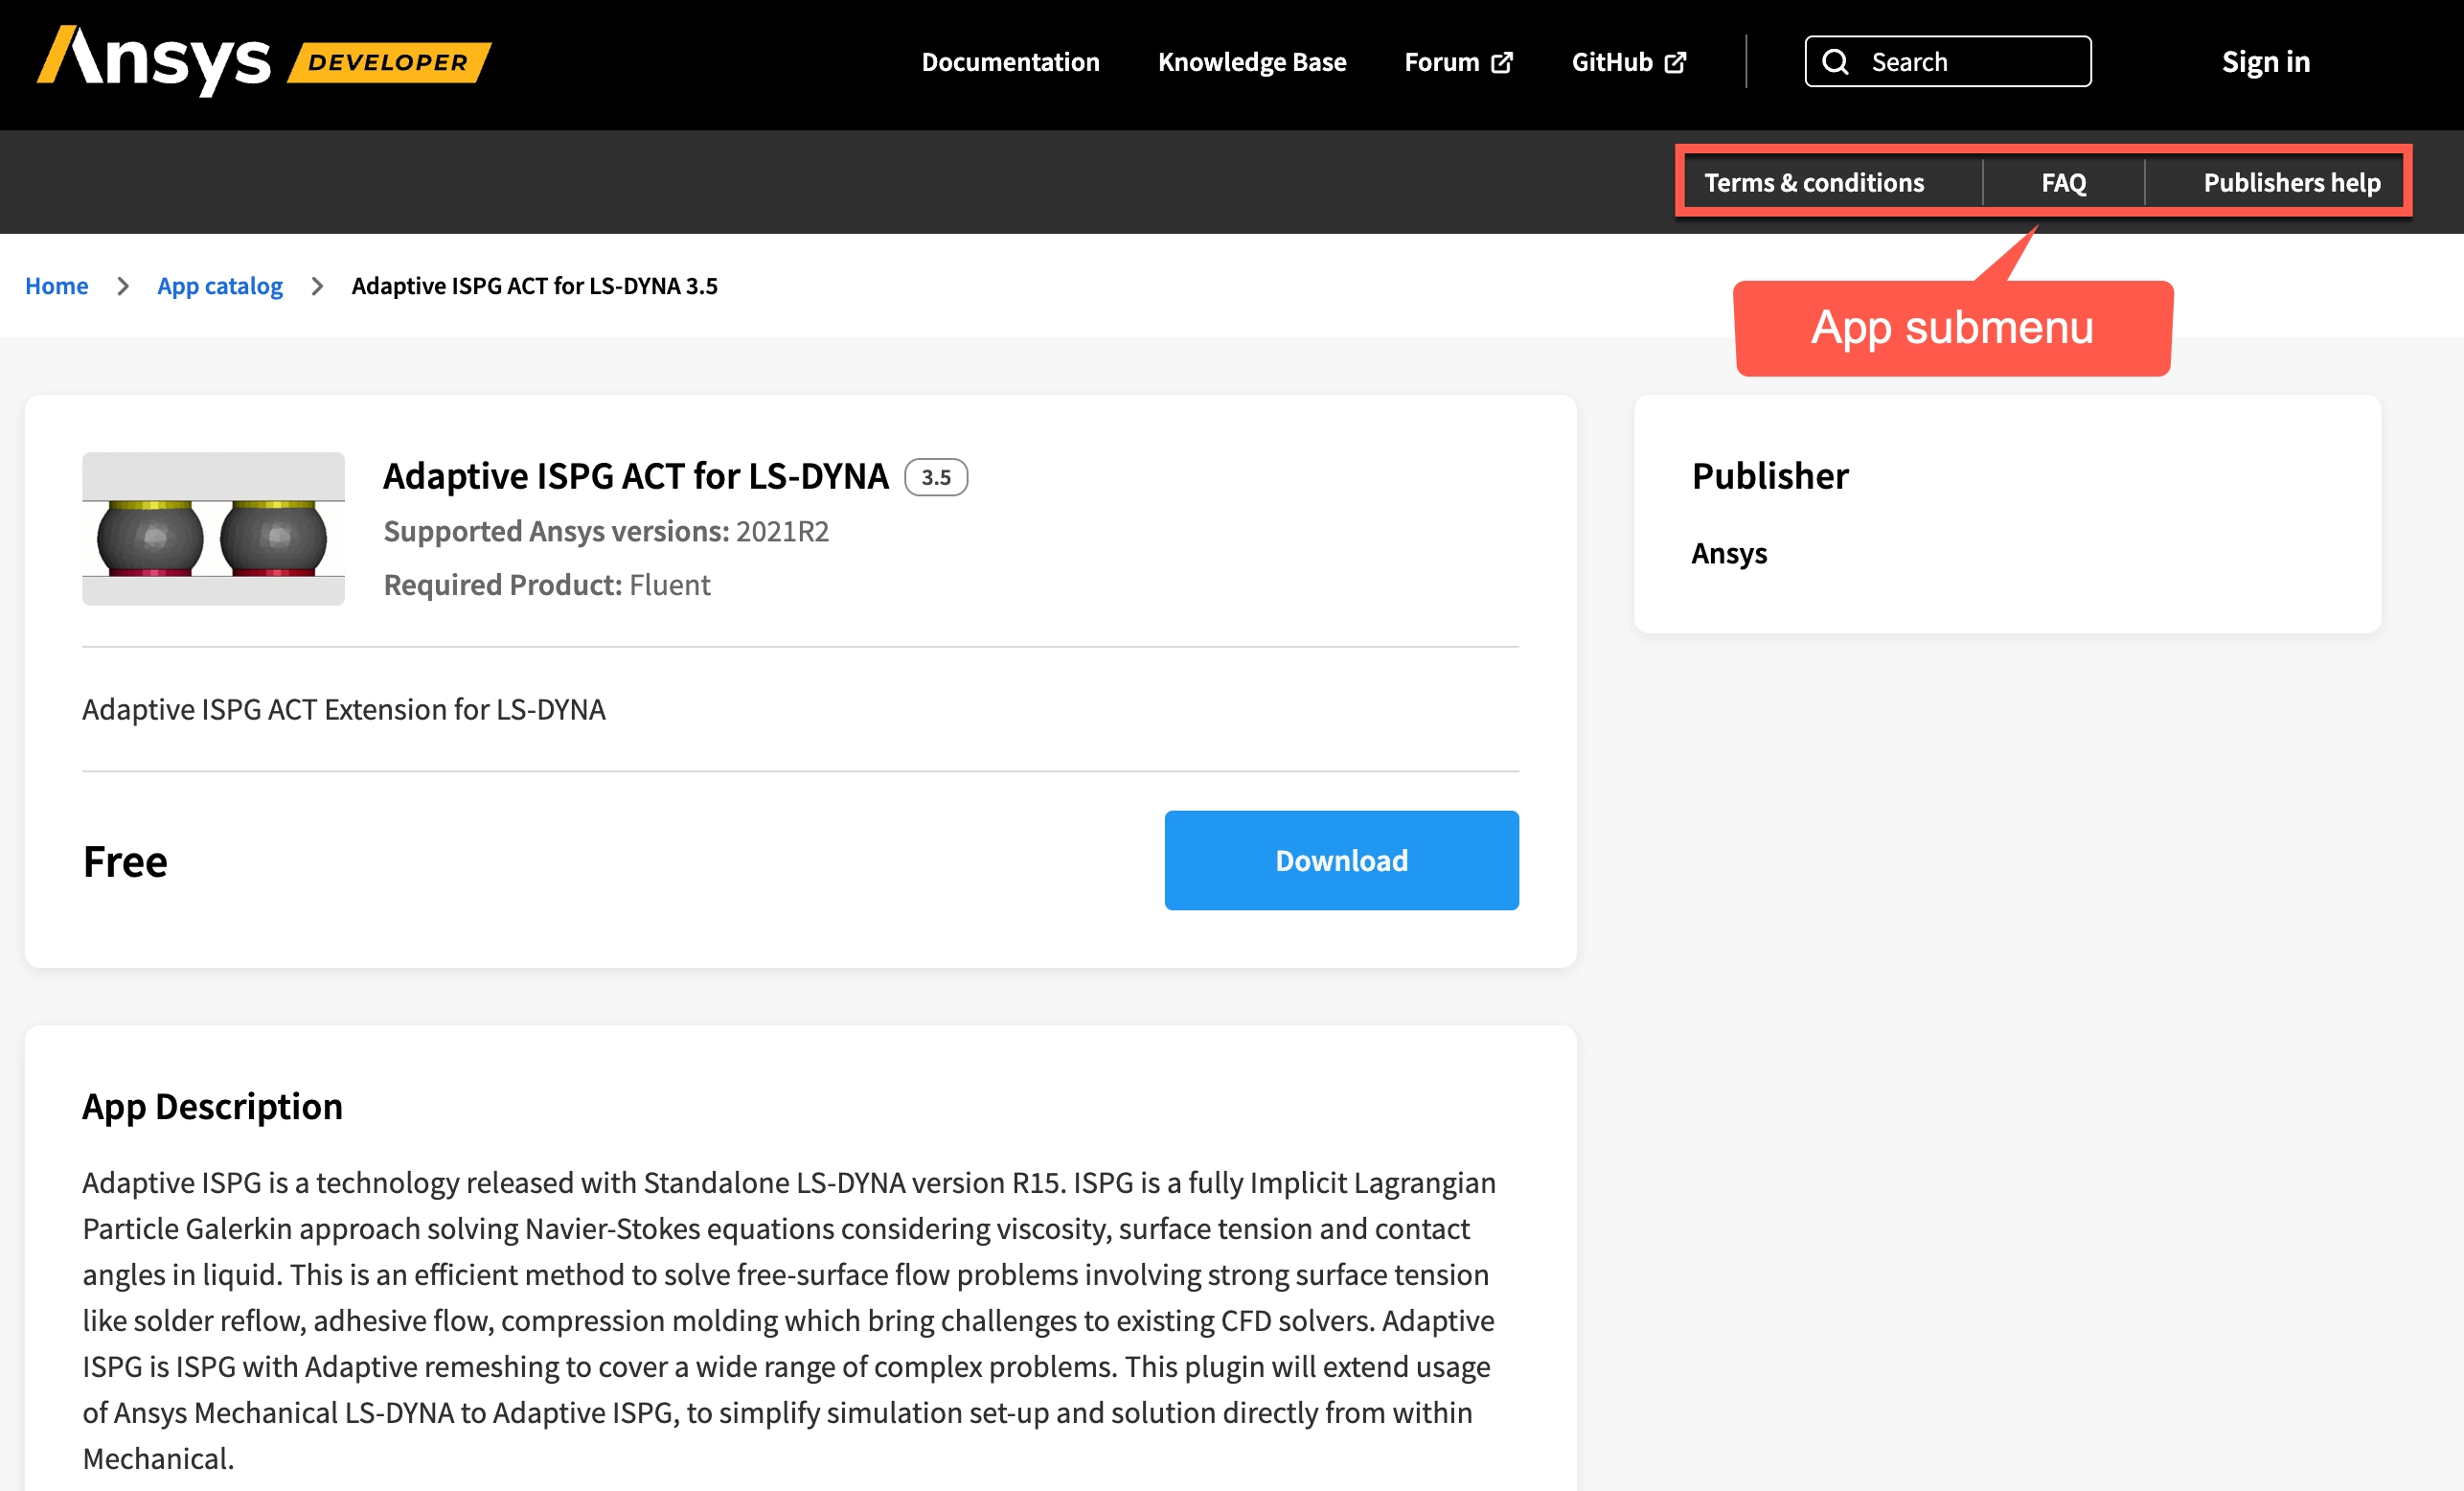Click the blue Download button

click(1341, 860)
